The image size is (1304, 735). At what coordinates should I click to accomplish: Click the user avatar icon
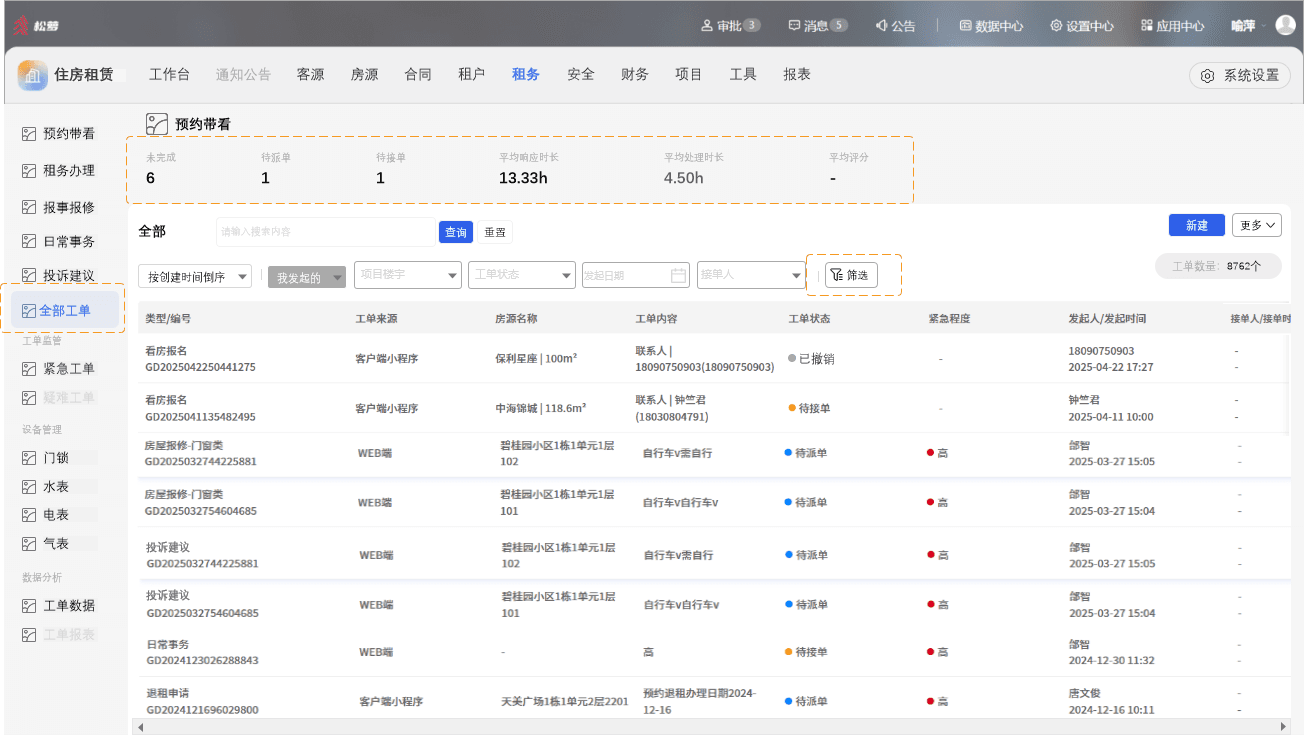pos(1285,25)
